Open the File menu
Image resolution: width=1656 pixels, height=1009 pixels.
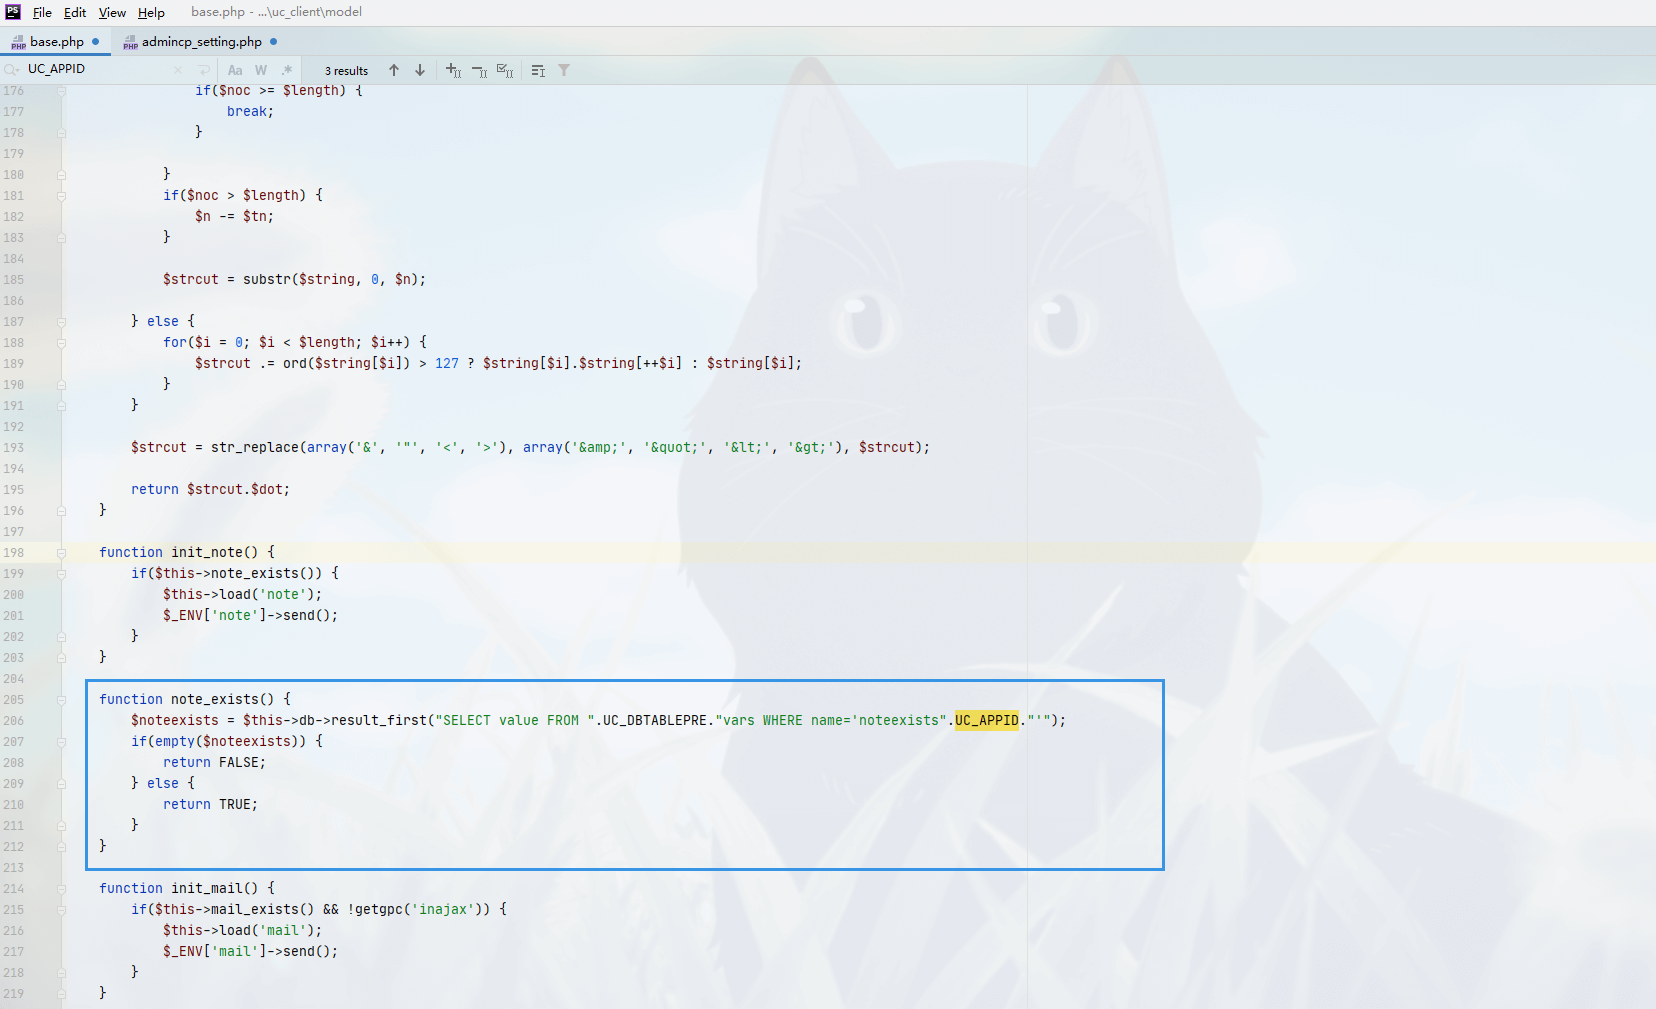tap(42, 12)
